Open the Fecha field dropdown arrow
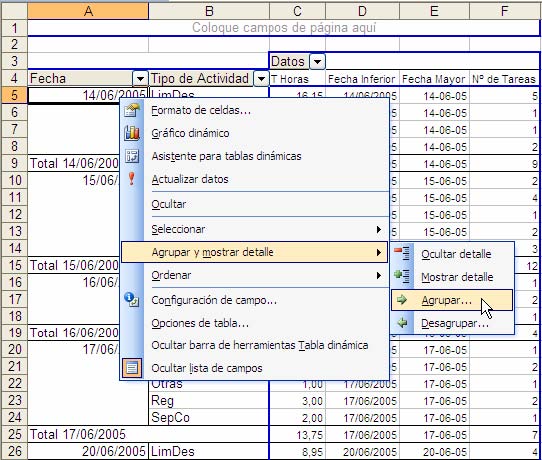Screen dimensions: 542x460 point(140,79)
